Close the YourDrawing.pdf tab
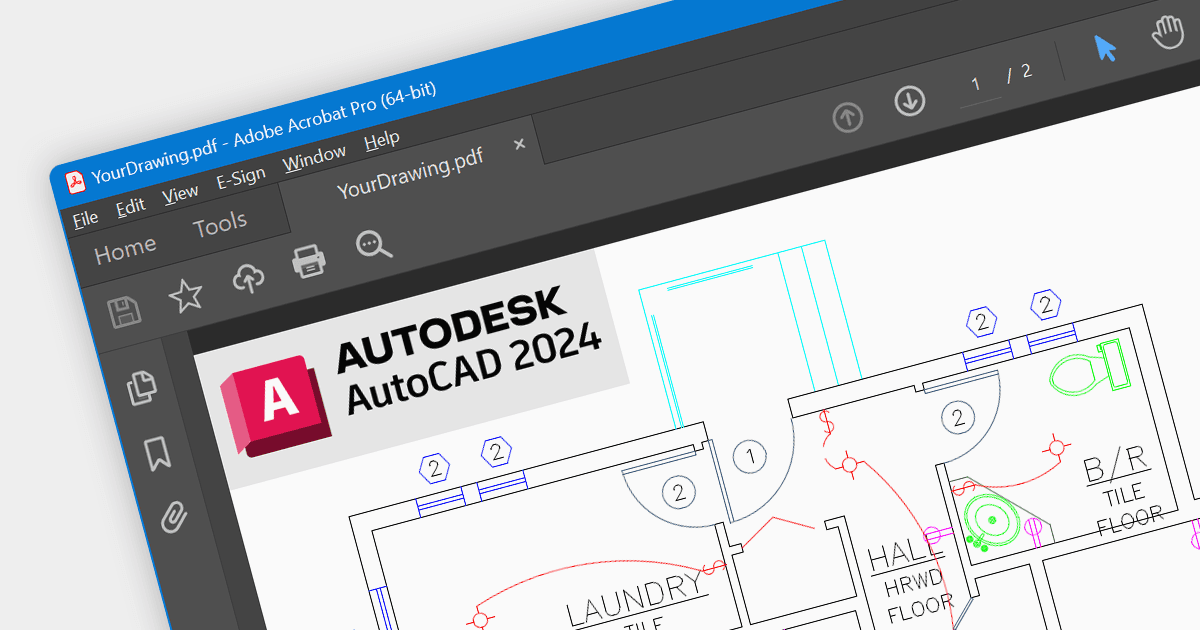1200x630 pixels. point(519,144)
